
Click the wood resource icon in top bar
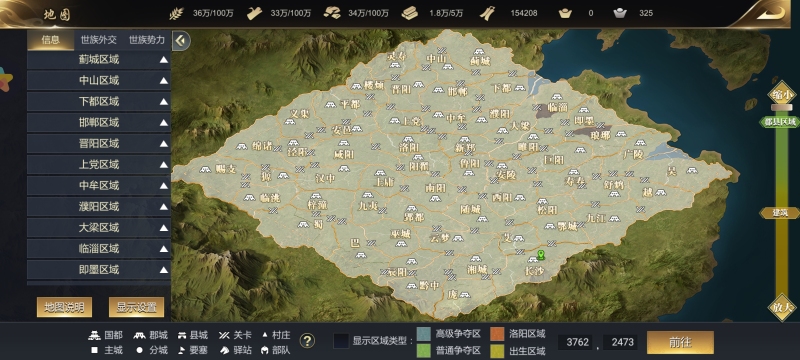click(x=254, y=13)
